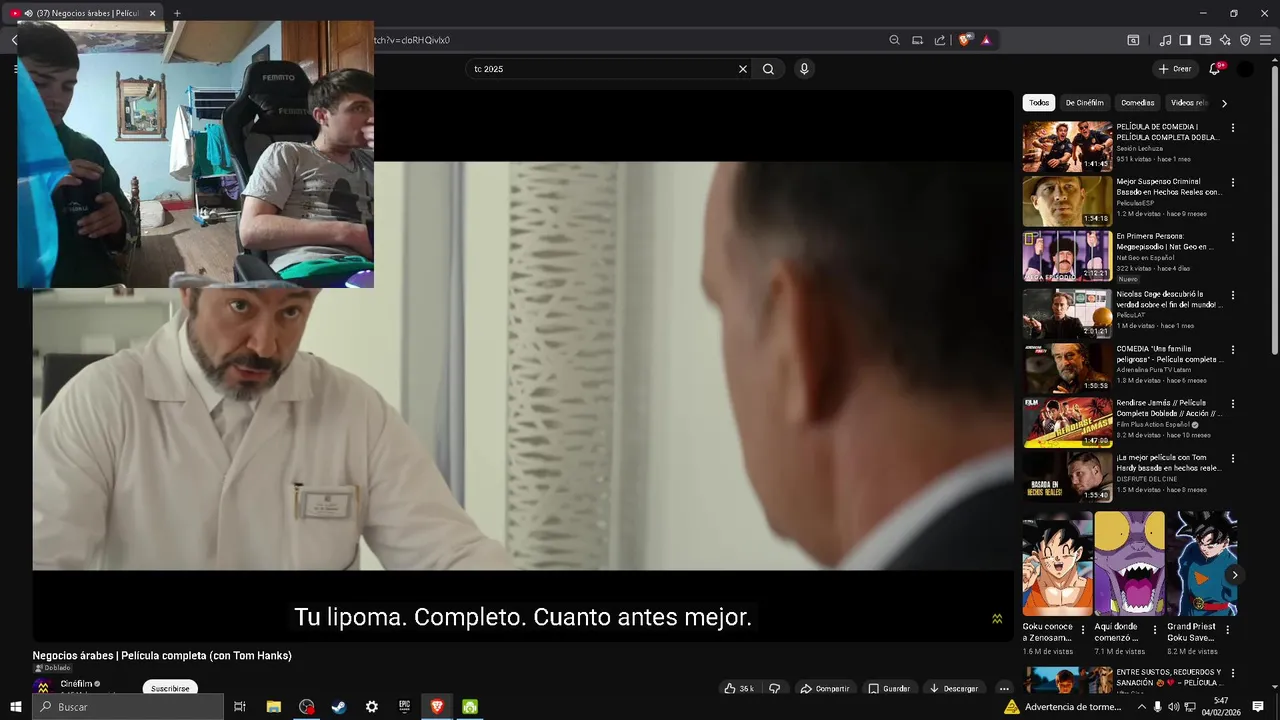Open Brave Rewards triangle icon
This screenshot has height=720, width=1280.
click(x=986, y=40)
